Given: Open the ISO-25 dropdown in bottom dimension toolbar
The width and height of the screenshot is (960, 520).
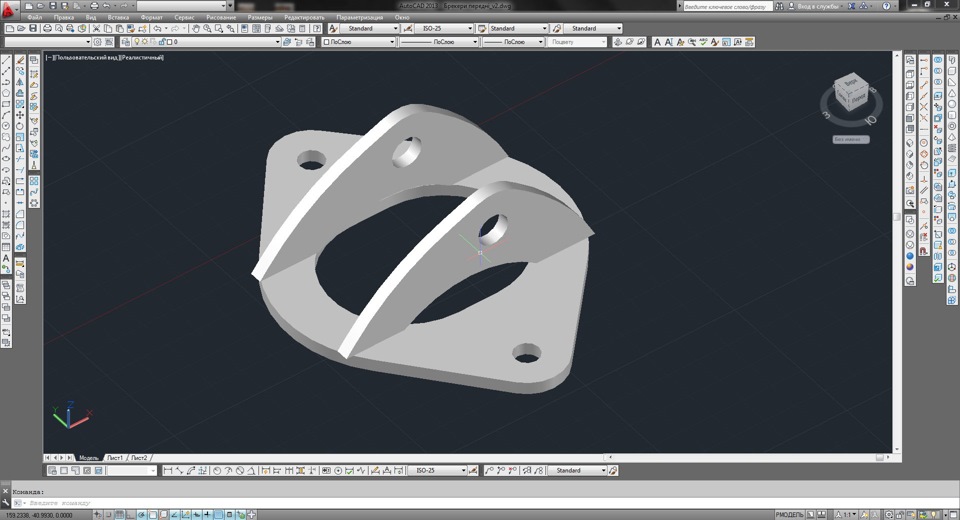Looking at the screenshot, I should tap(437, 470).
